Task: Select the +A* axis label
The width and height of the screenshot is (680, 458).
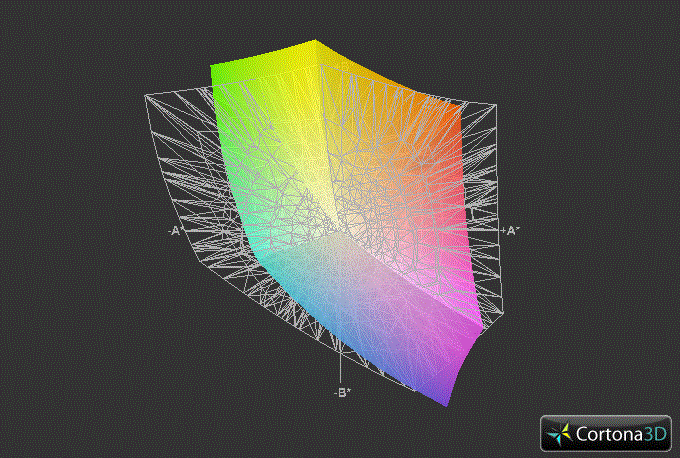Action: point(510,230)
